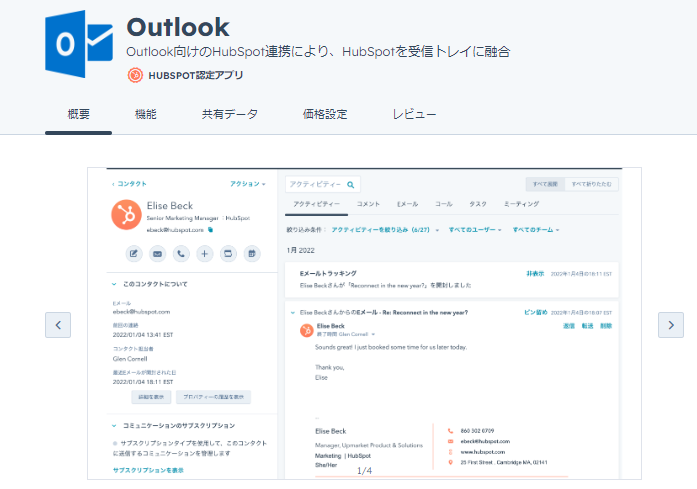Select the 価格設定 tab

point(325,114)
